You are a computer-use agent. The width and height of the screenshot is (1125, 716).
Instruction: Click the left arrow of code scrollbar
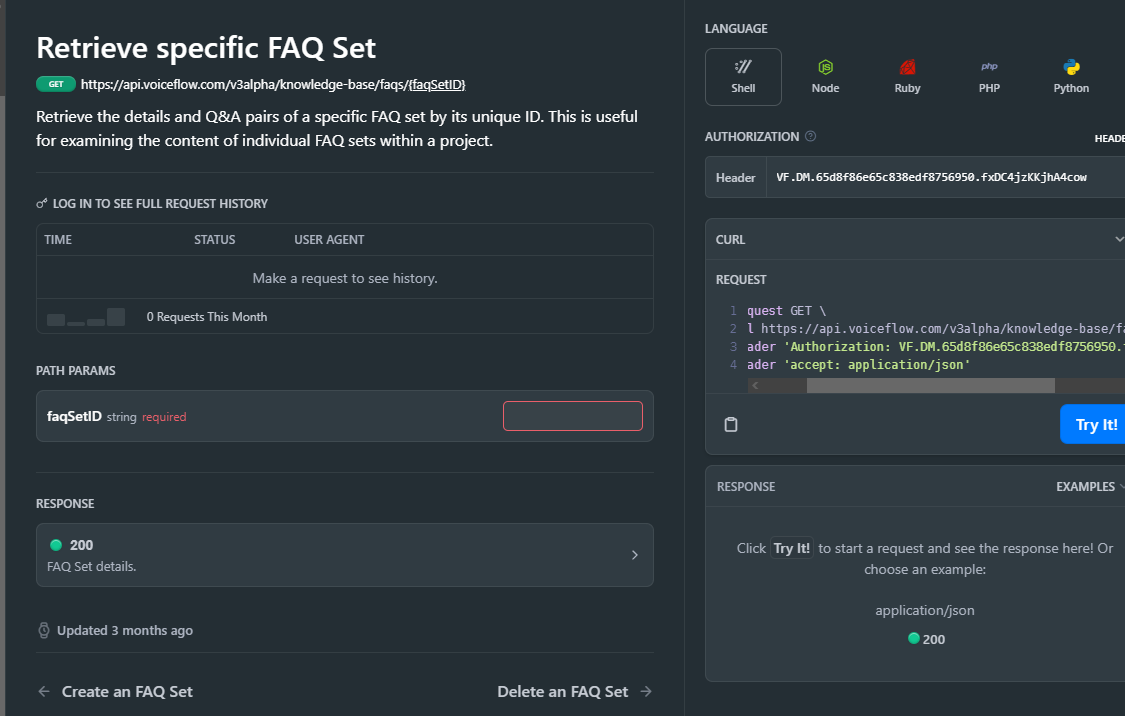point(755,386)
